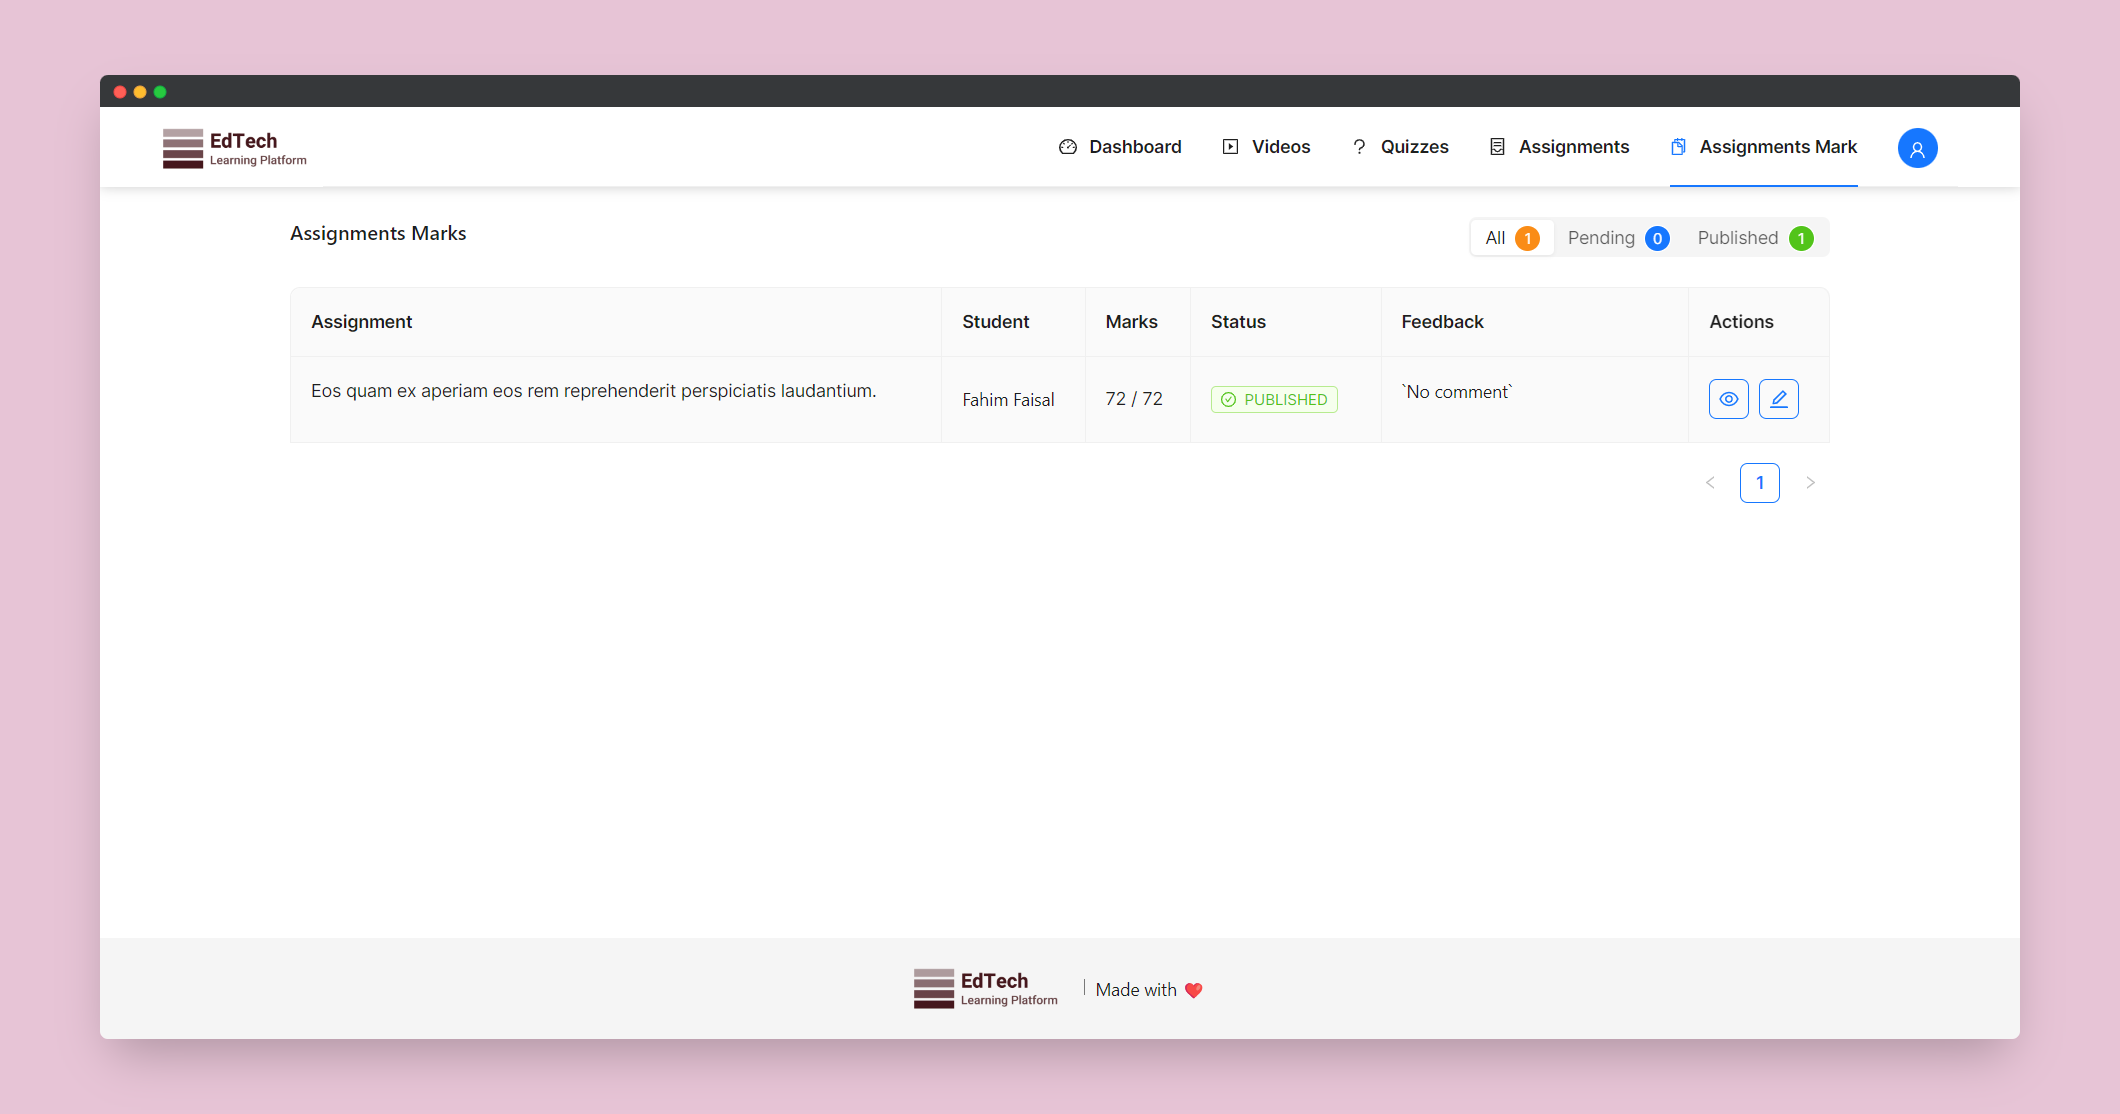Click the footer EdTech logo

(986, 988)
